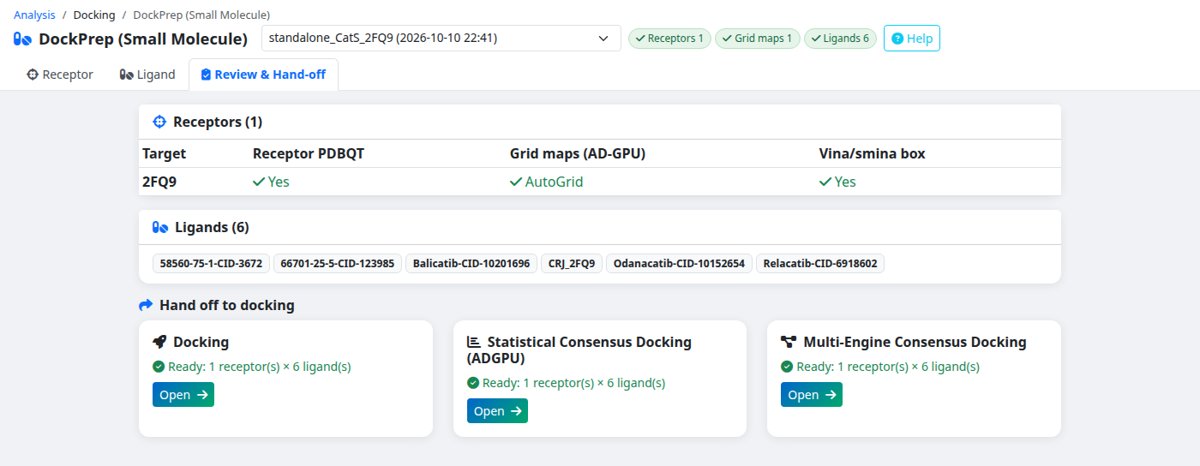Select ligand chip Balicatib-CID-10201696
Screen dimensions: 1200x466
471,264
